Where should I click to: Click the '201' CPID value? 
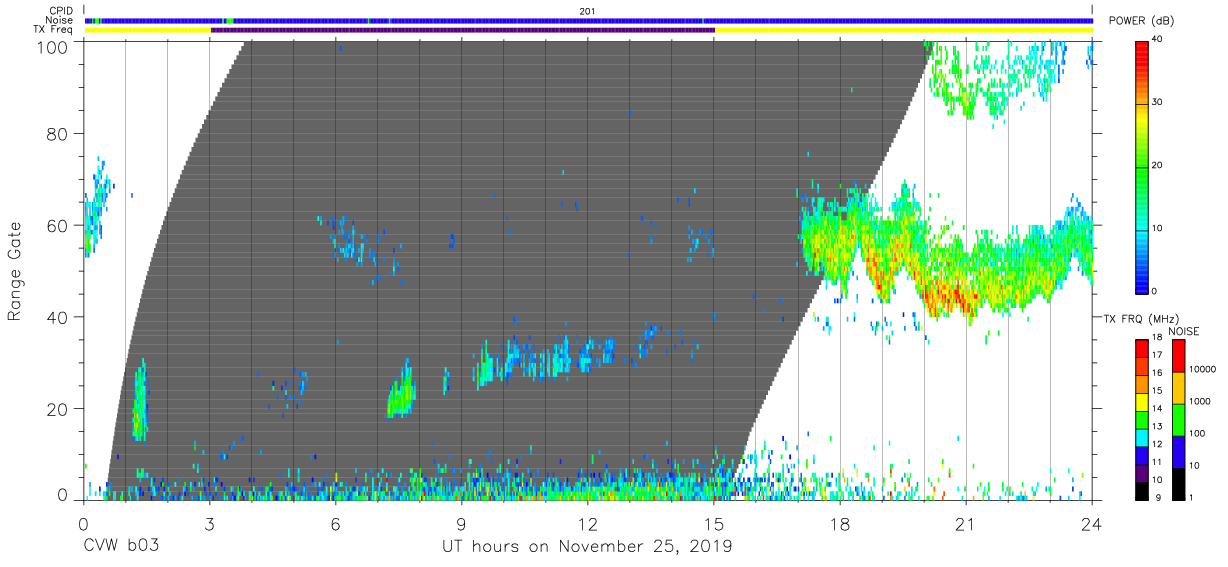(x=588, y=11)
